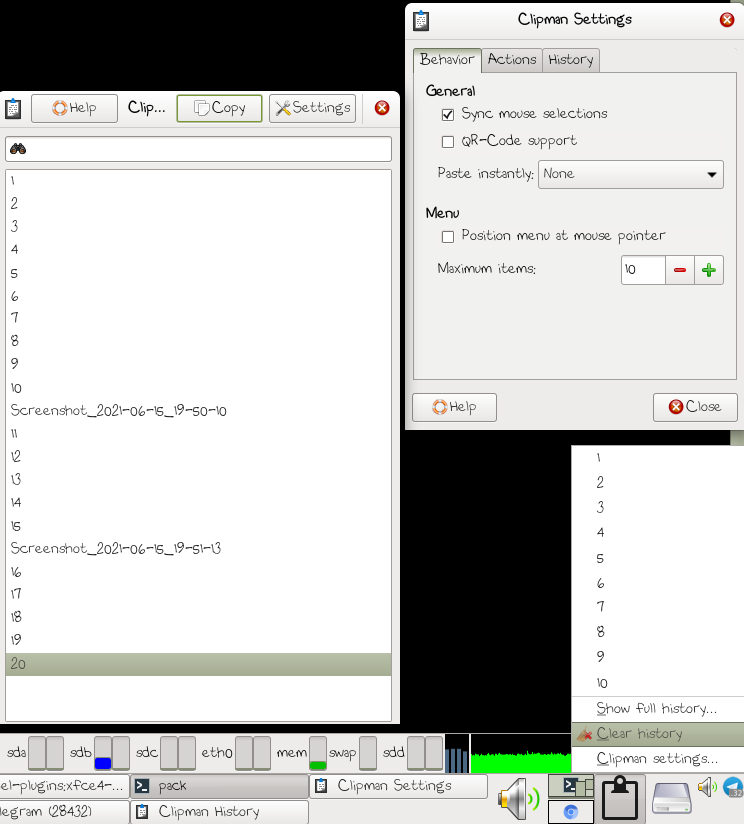Image resolution: width=744 pixels, height=824 pixels.
Task: Choose item 7 in the Clipman popup menu
Action: [x=658, y=607]
